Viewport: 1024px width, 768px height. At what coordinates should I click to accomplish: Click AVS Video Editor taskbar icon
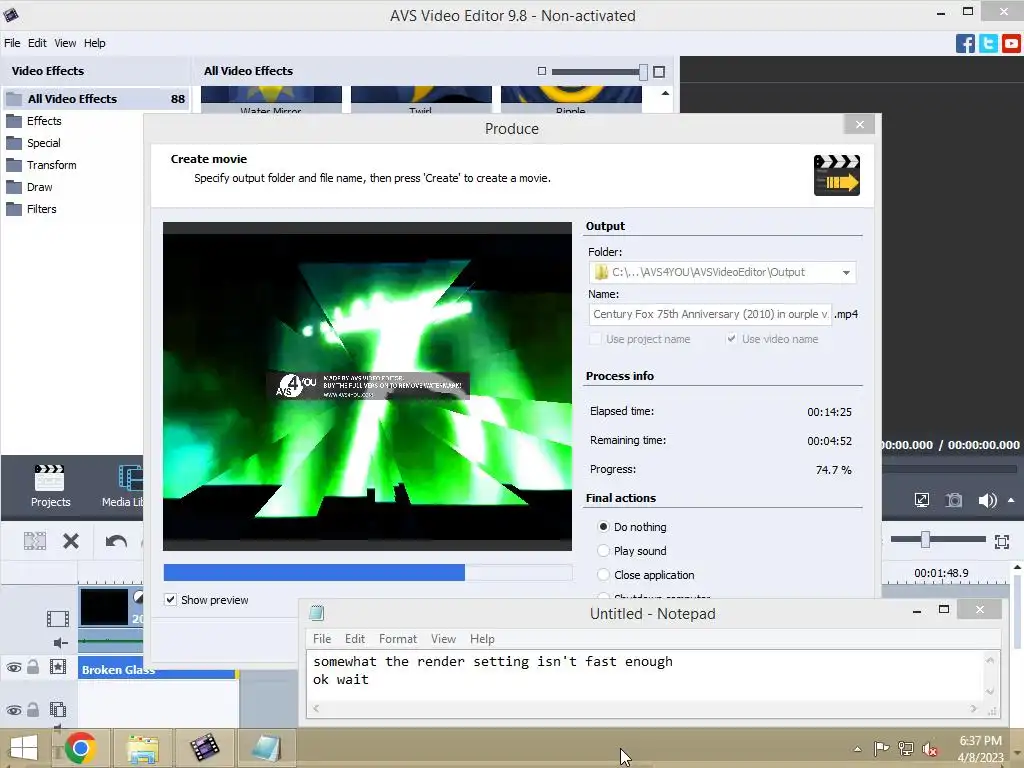(x=204, y=748)
